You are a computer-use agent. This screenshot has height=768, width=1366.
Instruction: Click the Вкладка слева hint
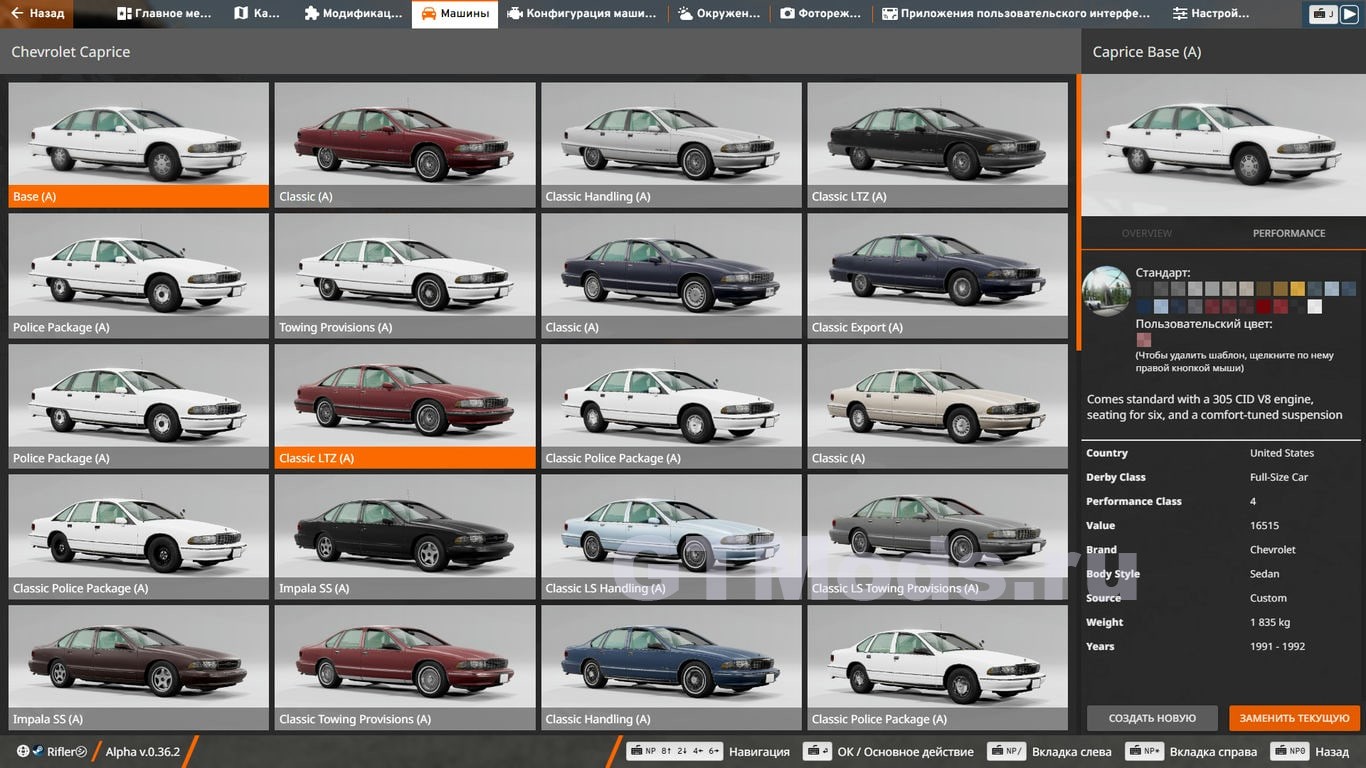[x=1049, y=751]
